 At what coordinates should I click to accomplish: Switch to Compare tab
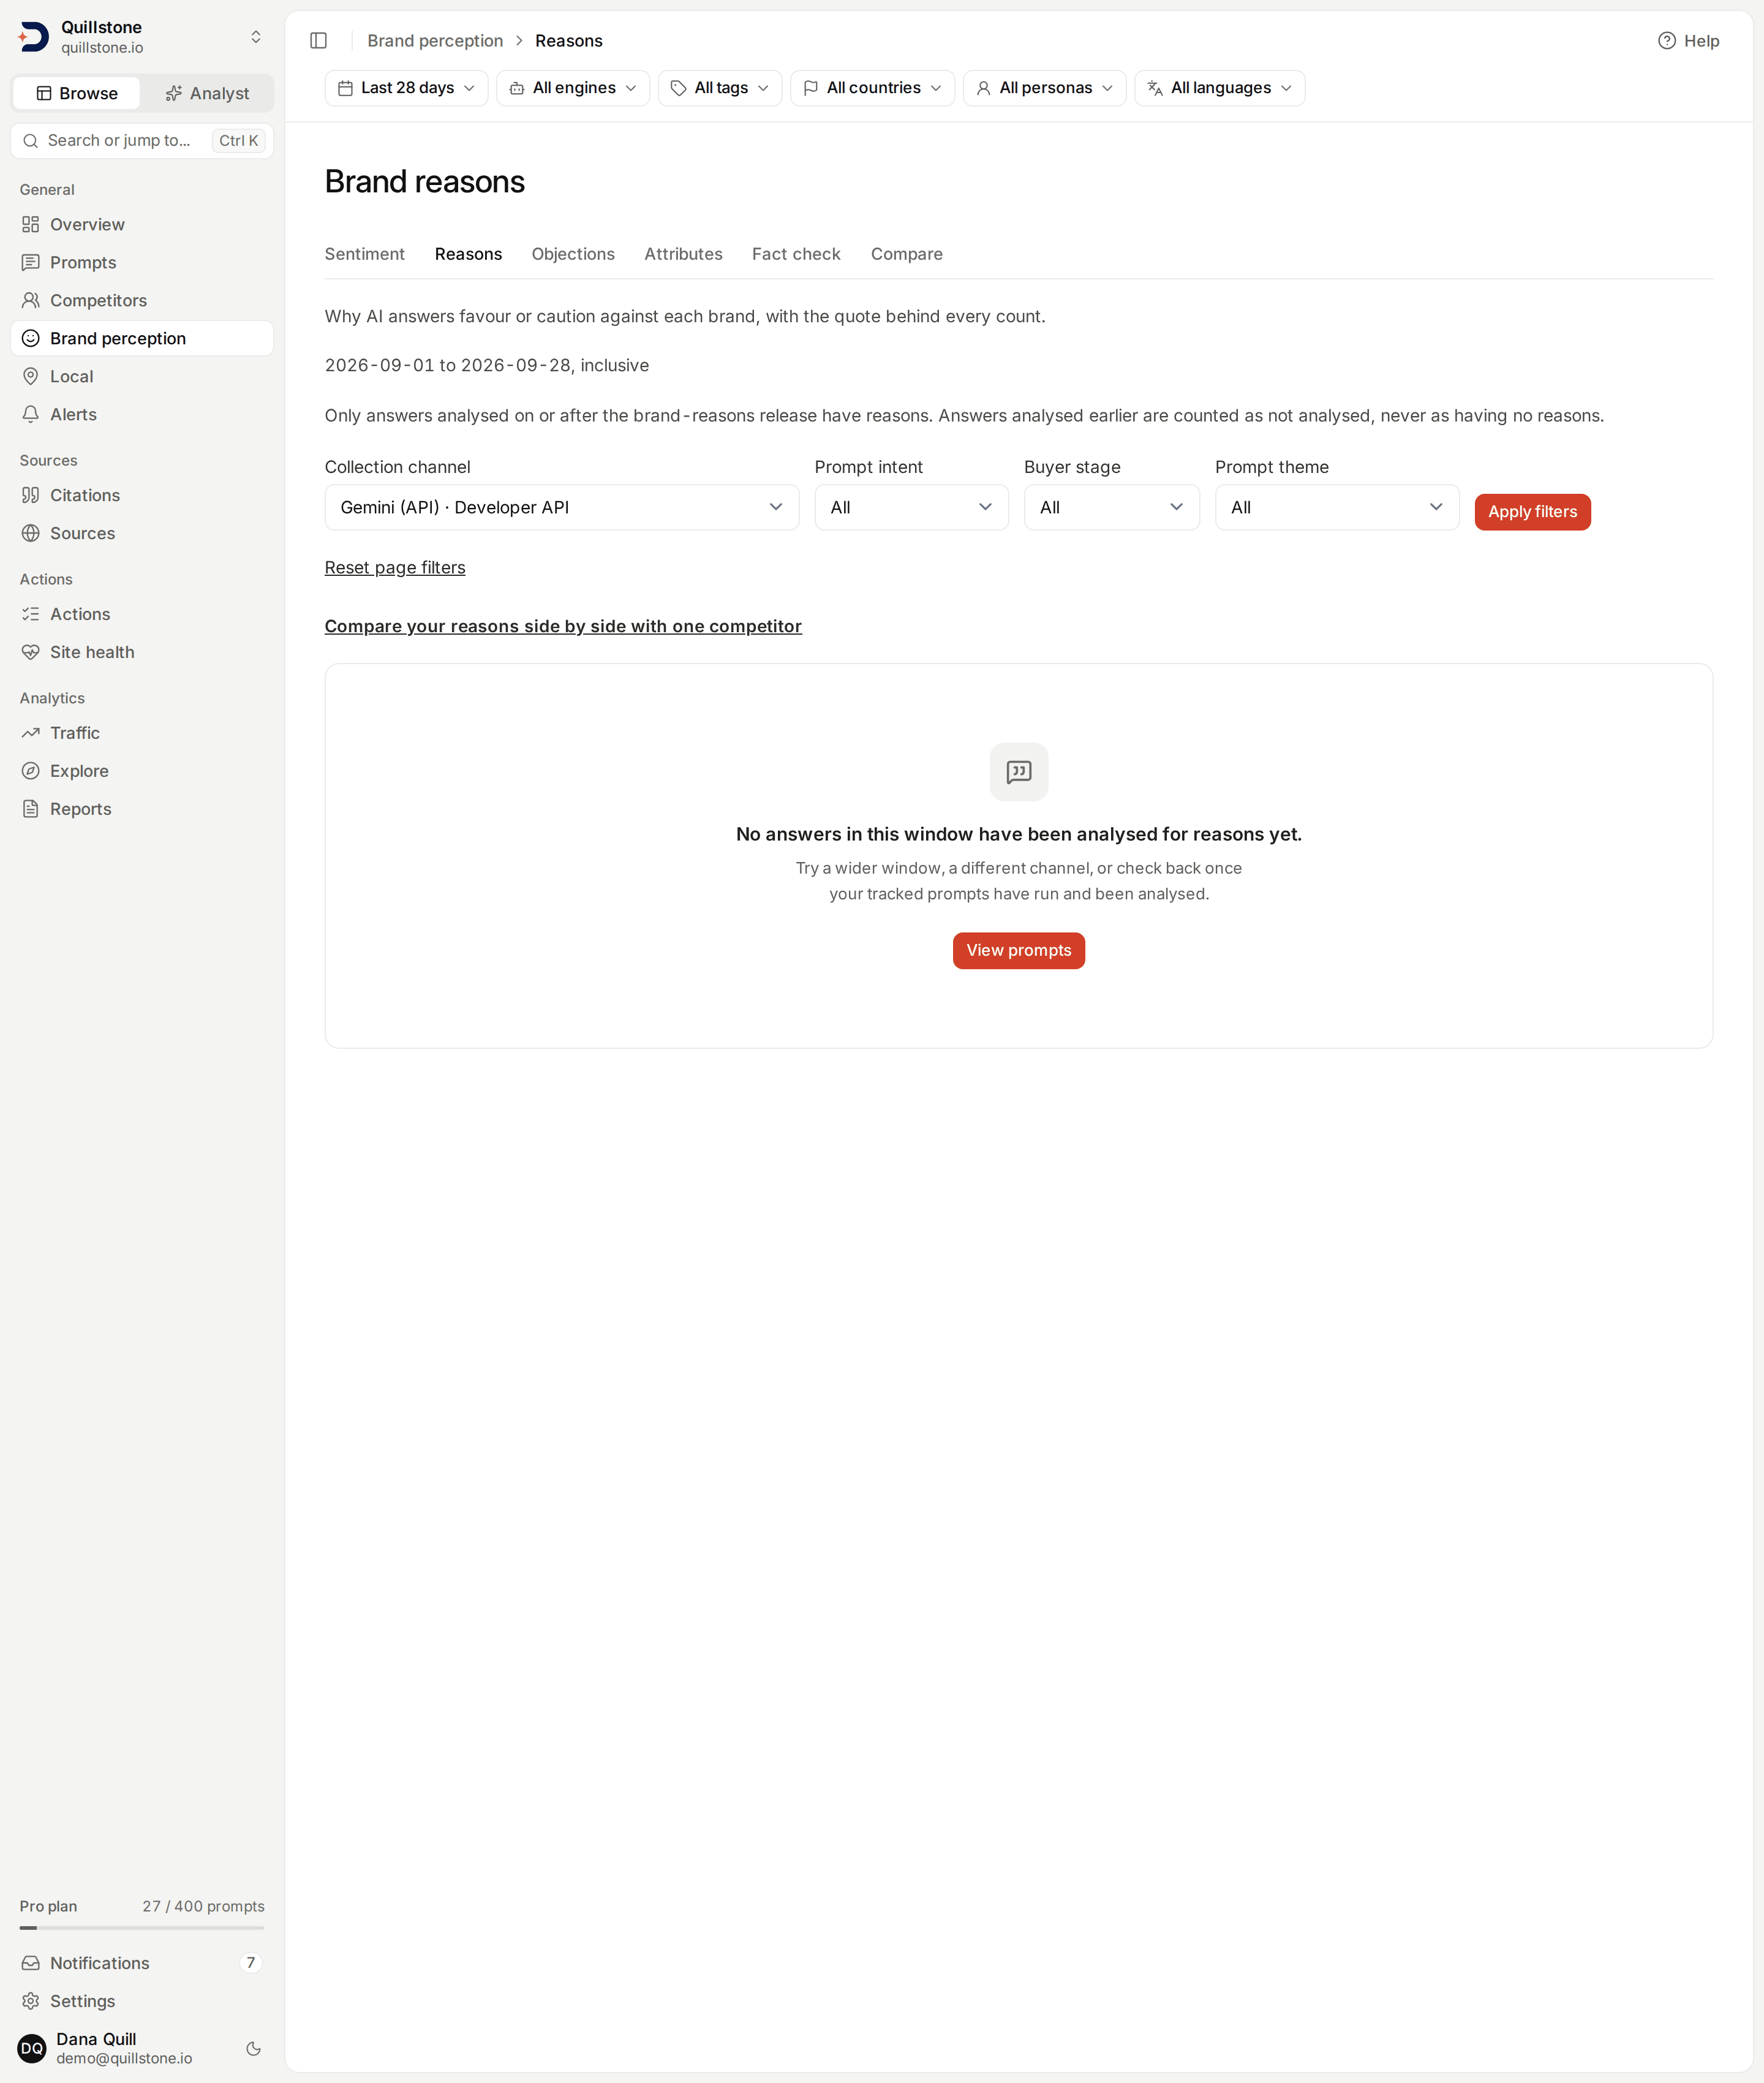pos(907,254)
